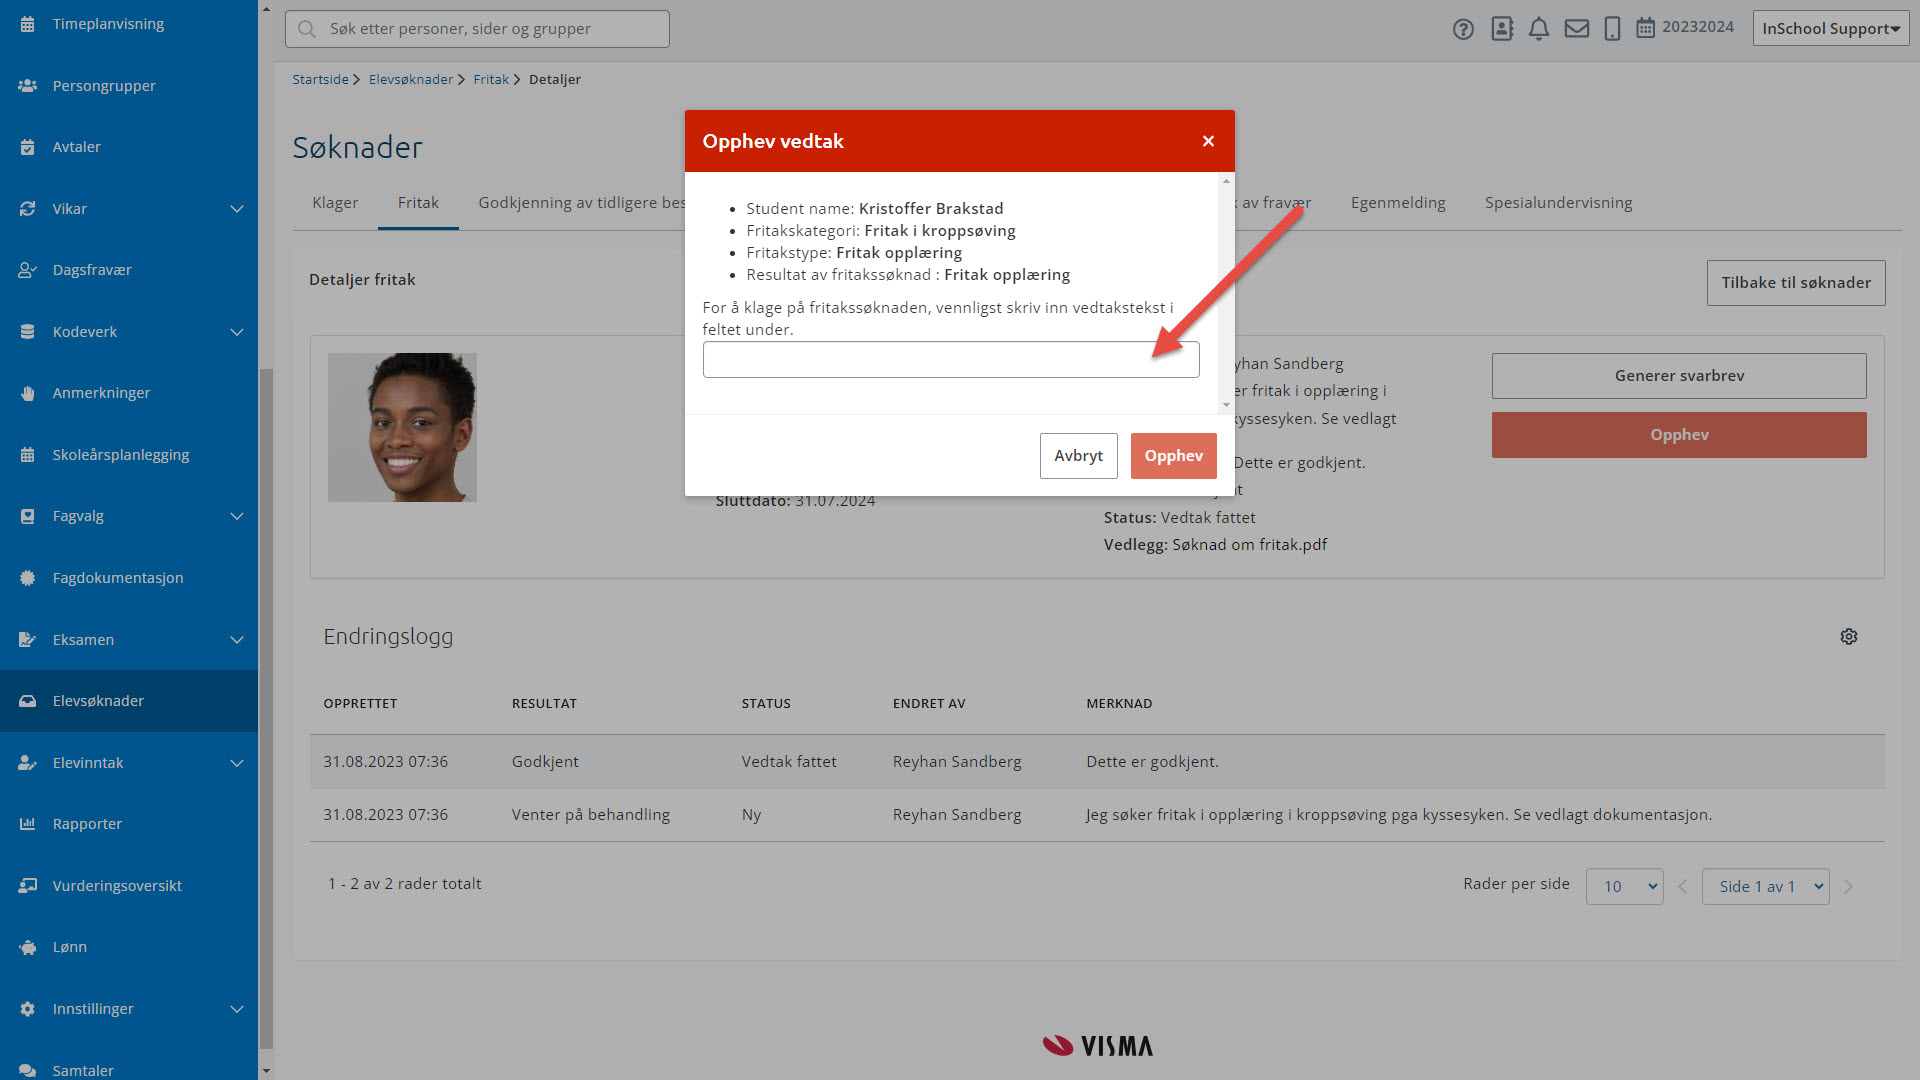Click the school year calendar icon 20232024
The image size is (1920, 1080).
point(1645,28)
